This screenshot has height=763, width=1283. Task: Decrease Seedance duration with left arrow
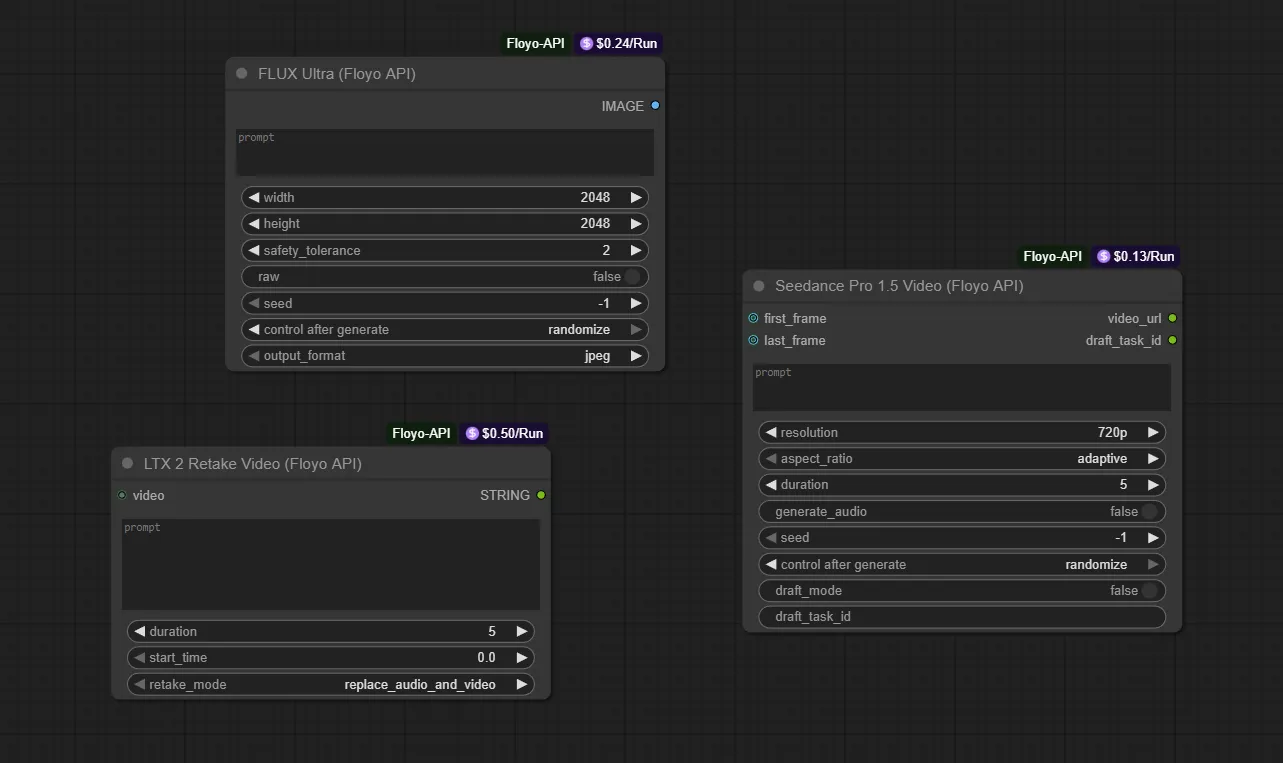pyautogui.click(x=771, y=485)
